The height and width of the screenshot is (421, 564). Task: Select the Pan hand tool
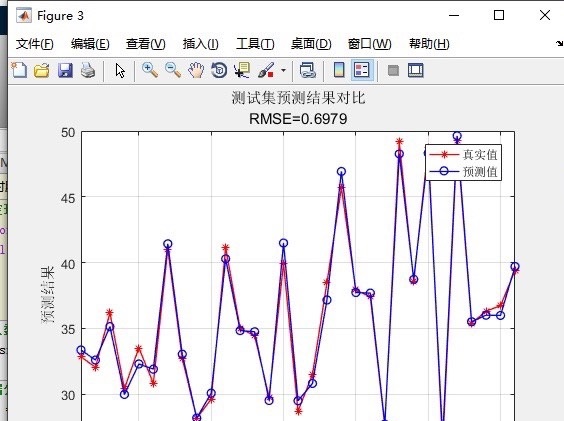point(196,70)
